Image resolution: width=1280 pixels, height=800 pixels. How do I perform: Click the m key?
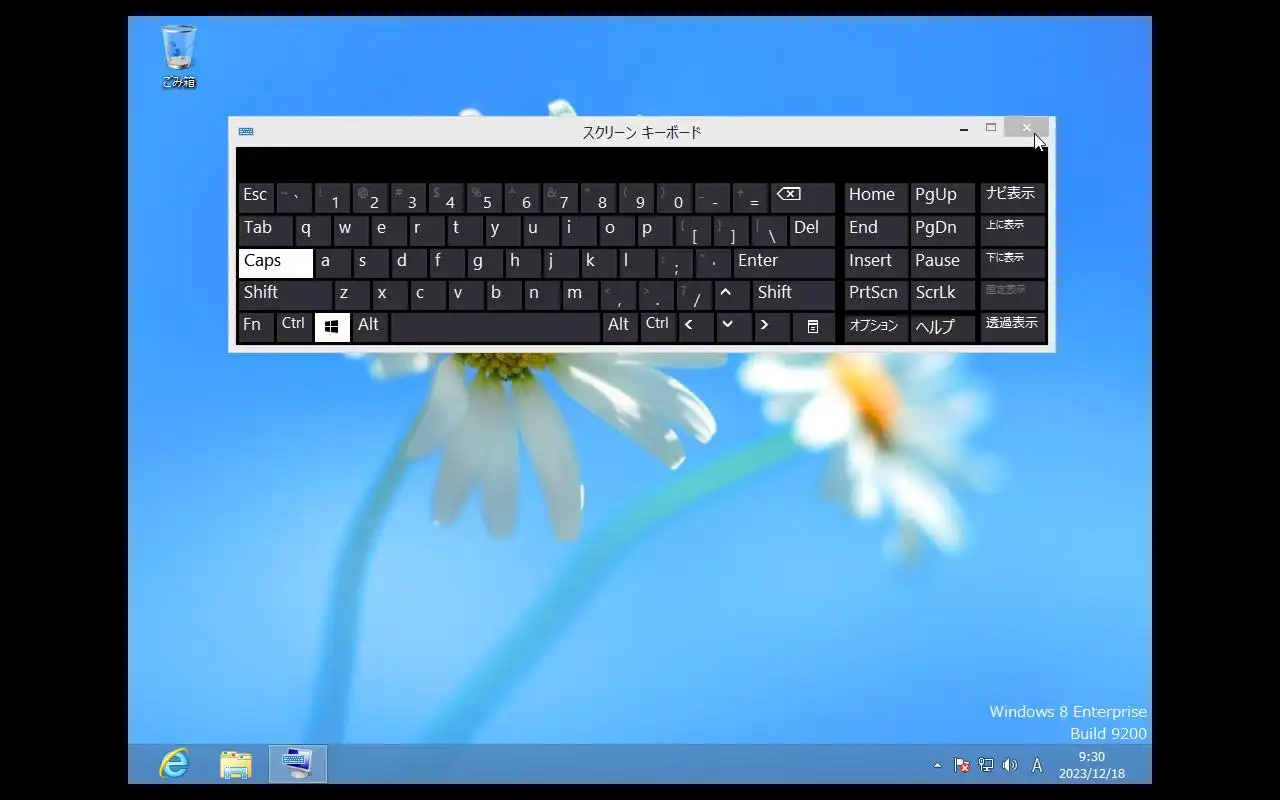click(x=580, y=294)
